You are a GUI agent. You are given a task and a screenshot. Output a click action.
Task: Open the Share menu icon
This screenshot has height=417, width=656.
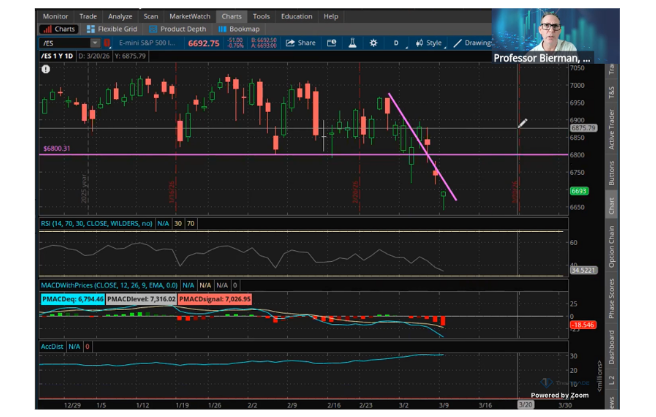point(290,43)
